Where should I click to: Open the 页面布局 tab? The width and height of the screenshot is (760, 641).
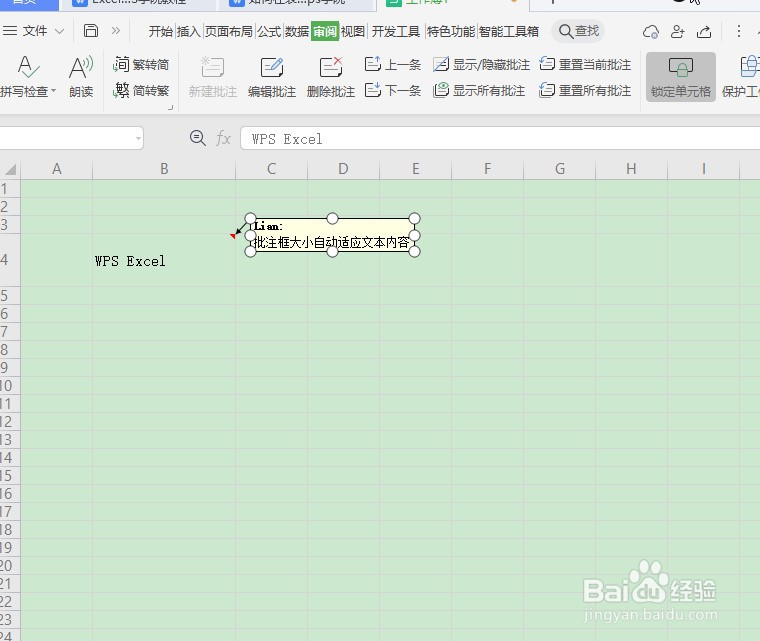coord(229,32)
